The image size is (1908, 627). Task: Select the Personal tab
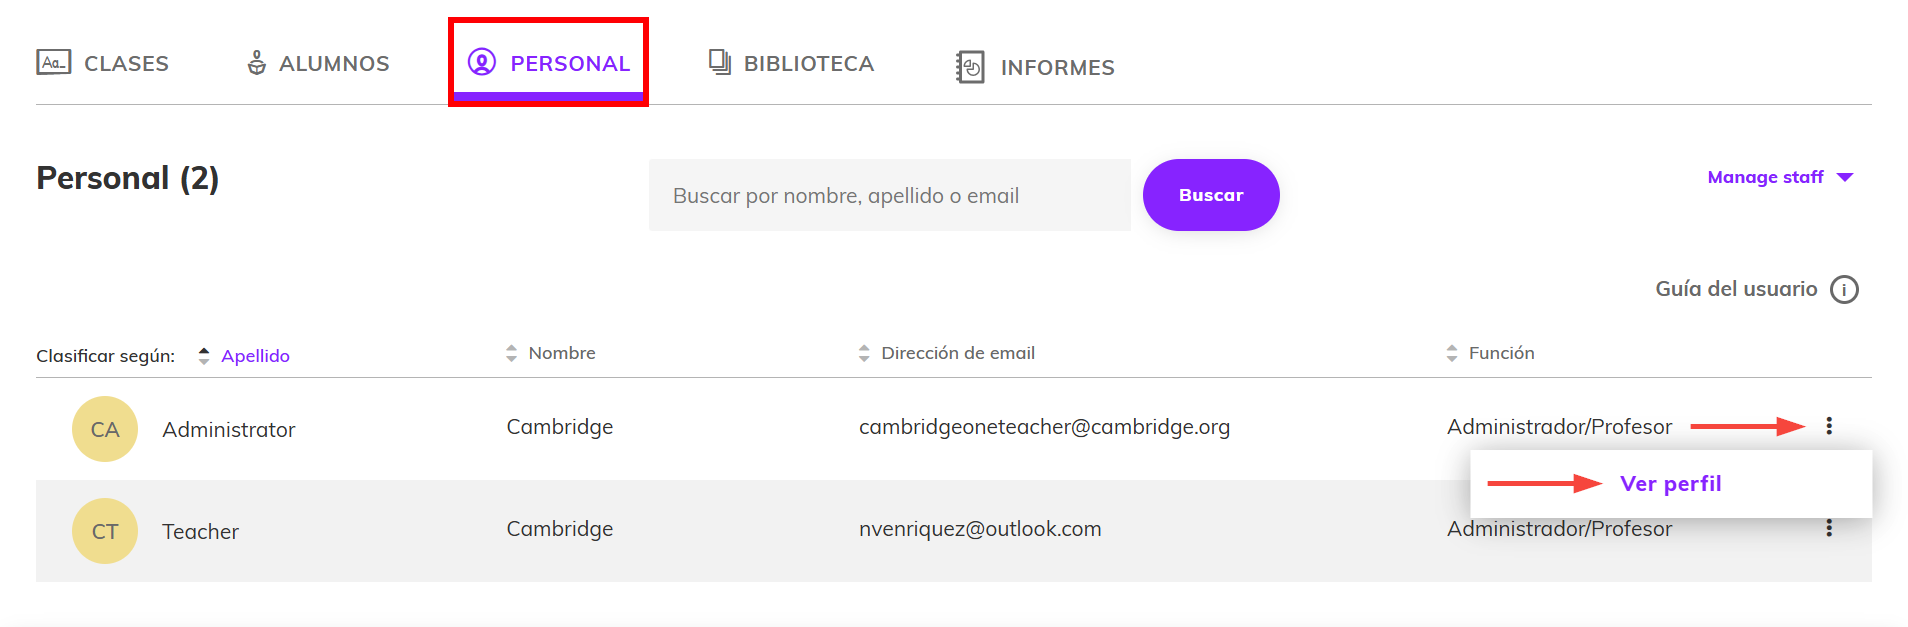tap(548, 63)
